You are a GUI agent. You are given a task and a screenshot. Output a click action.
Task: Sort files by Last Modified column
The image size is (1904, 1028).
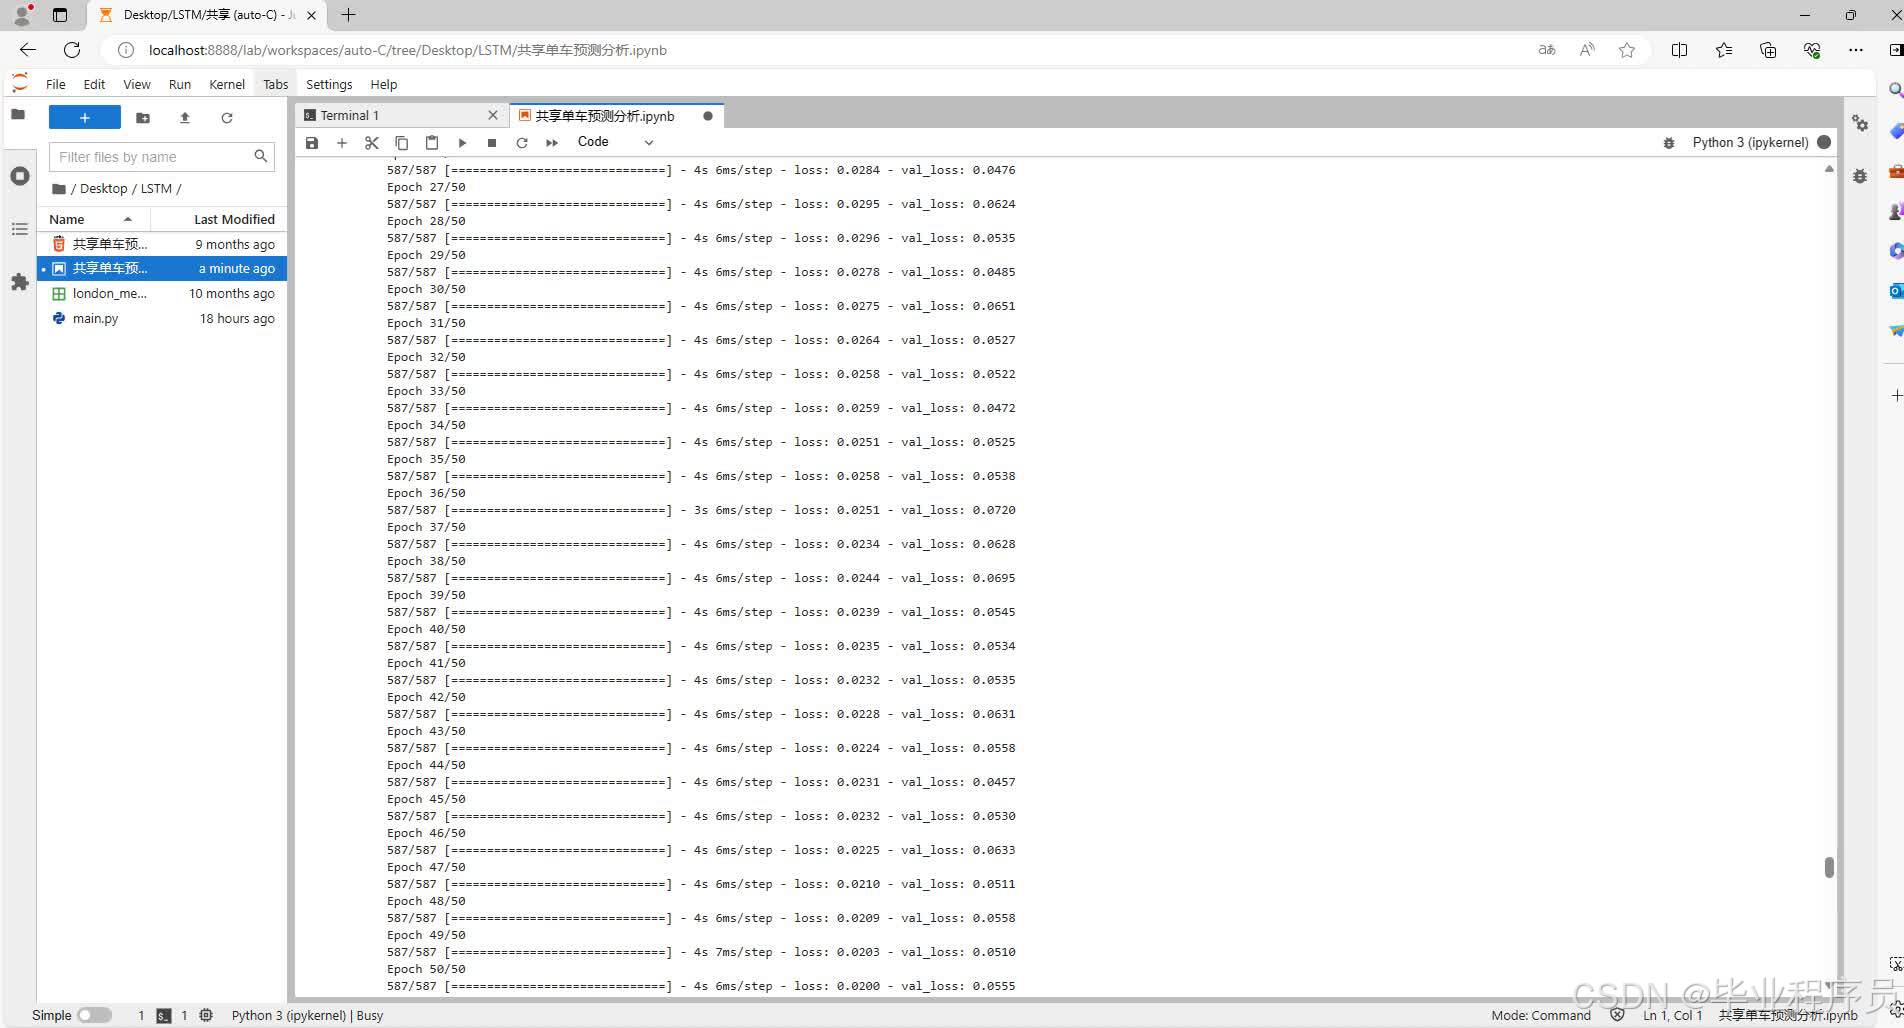click(x=218, y=219)
